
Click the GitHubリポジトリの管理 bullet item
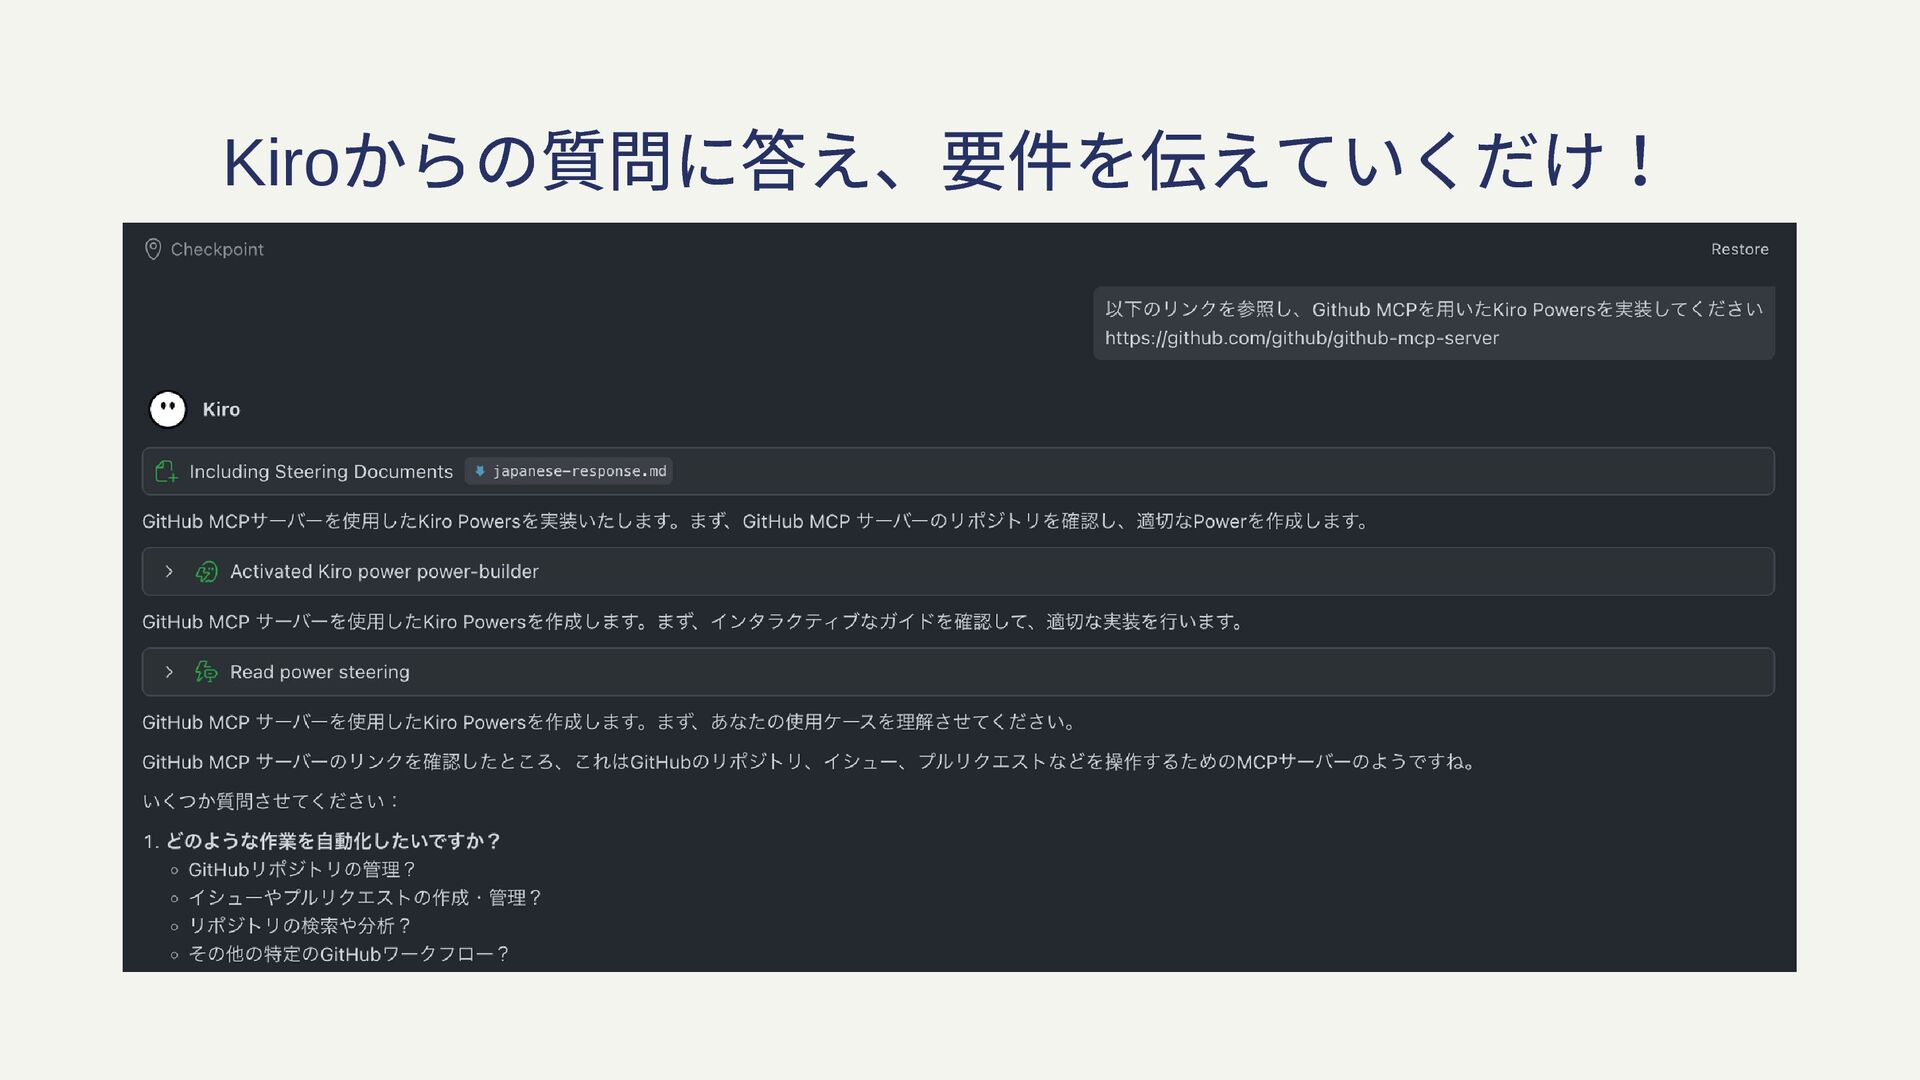[301, 870]
